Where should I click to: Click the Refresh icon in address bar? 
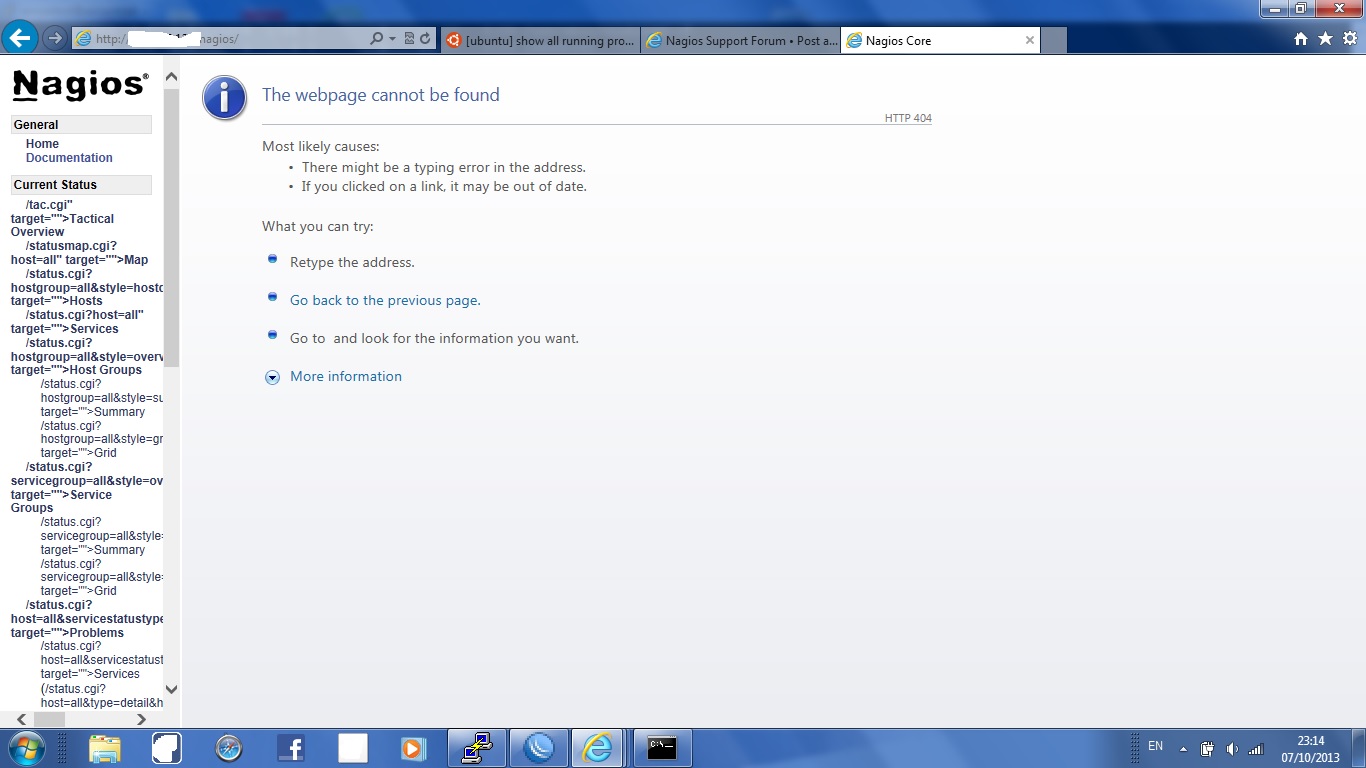(x=425, y=39)
